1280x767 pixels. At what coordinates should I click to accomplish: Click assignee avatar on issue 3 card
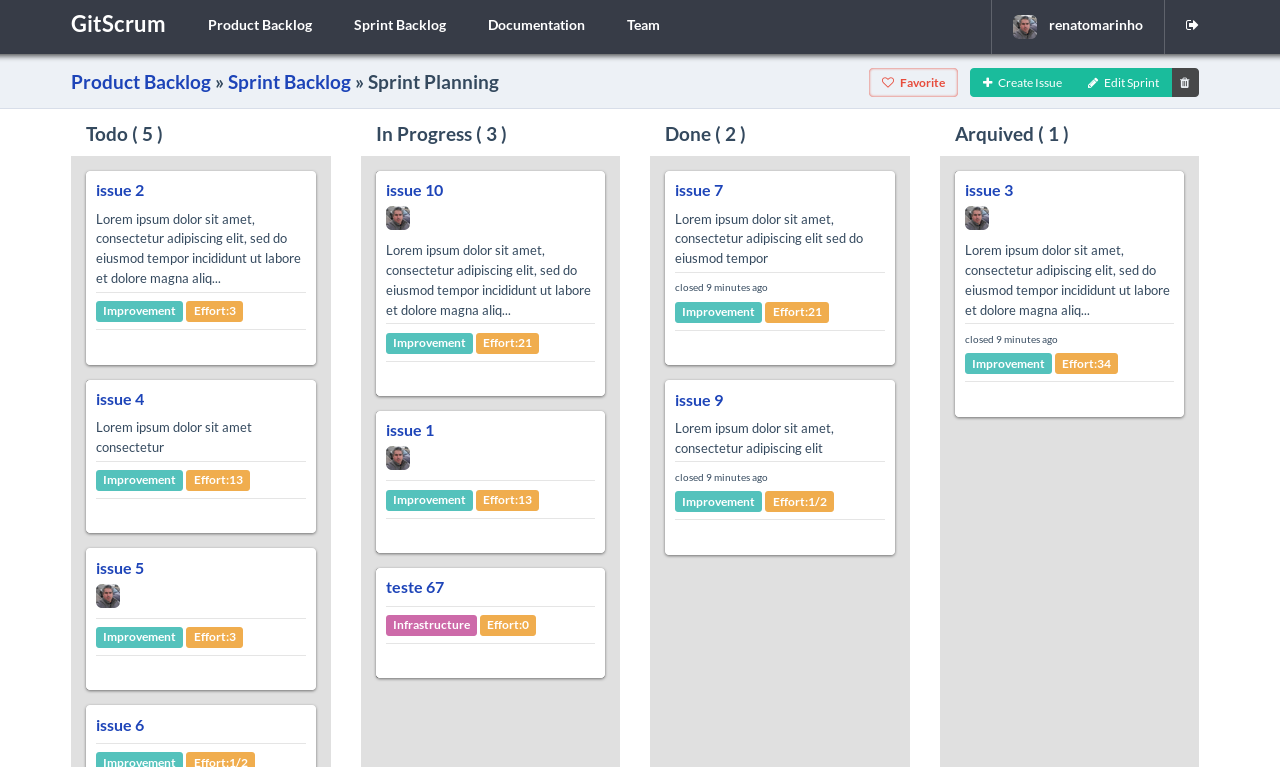click(977, 218)
